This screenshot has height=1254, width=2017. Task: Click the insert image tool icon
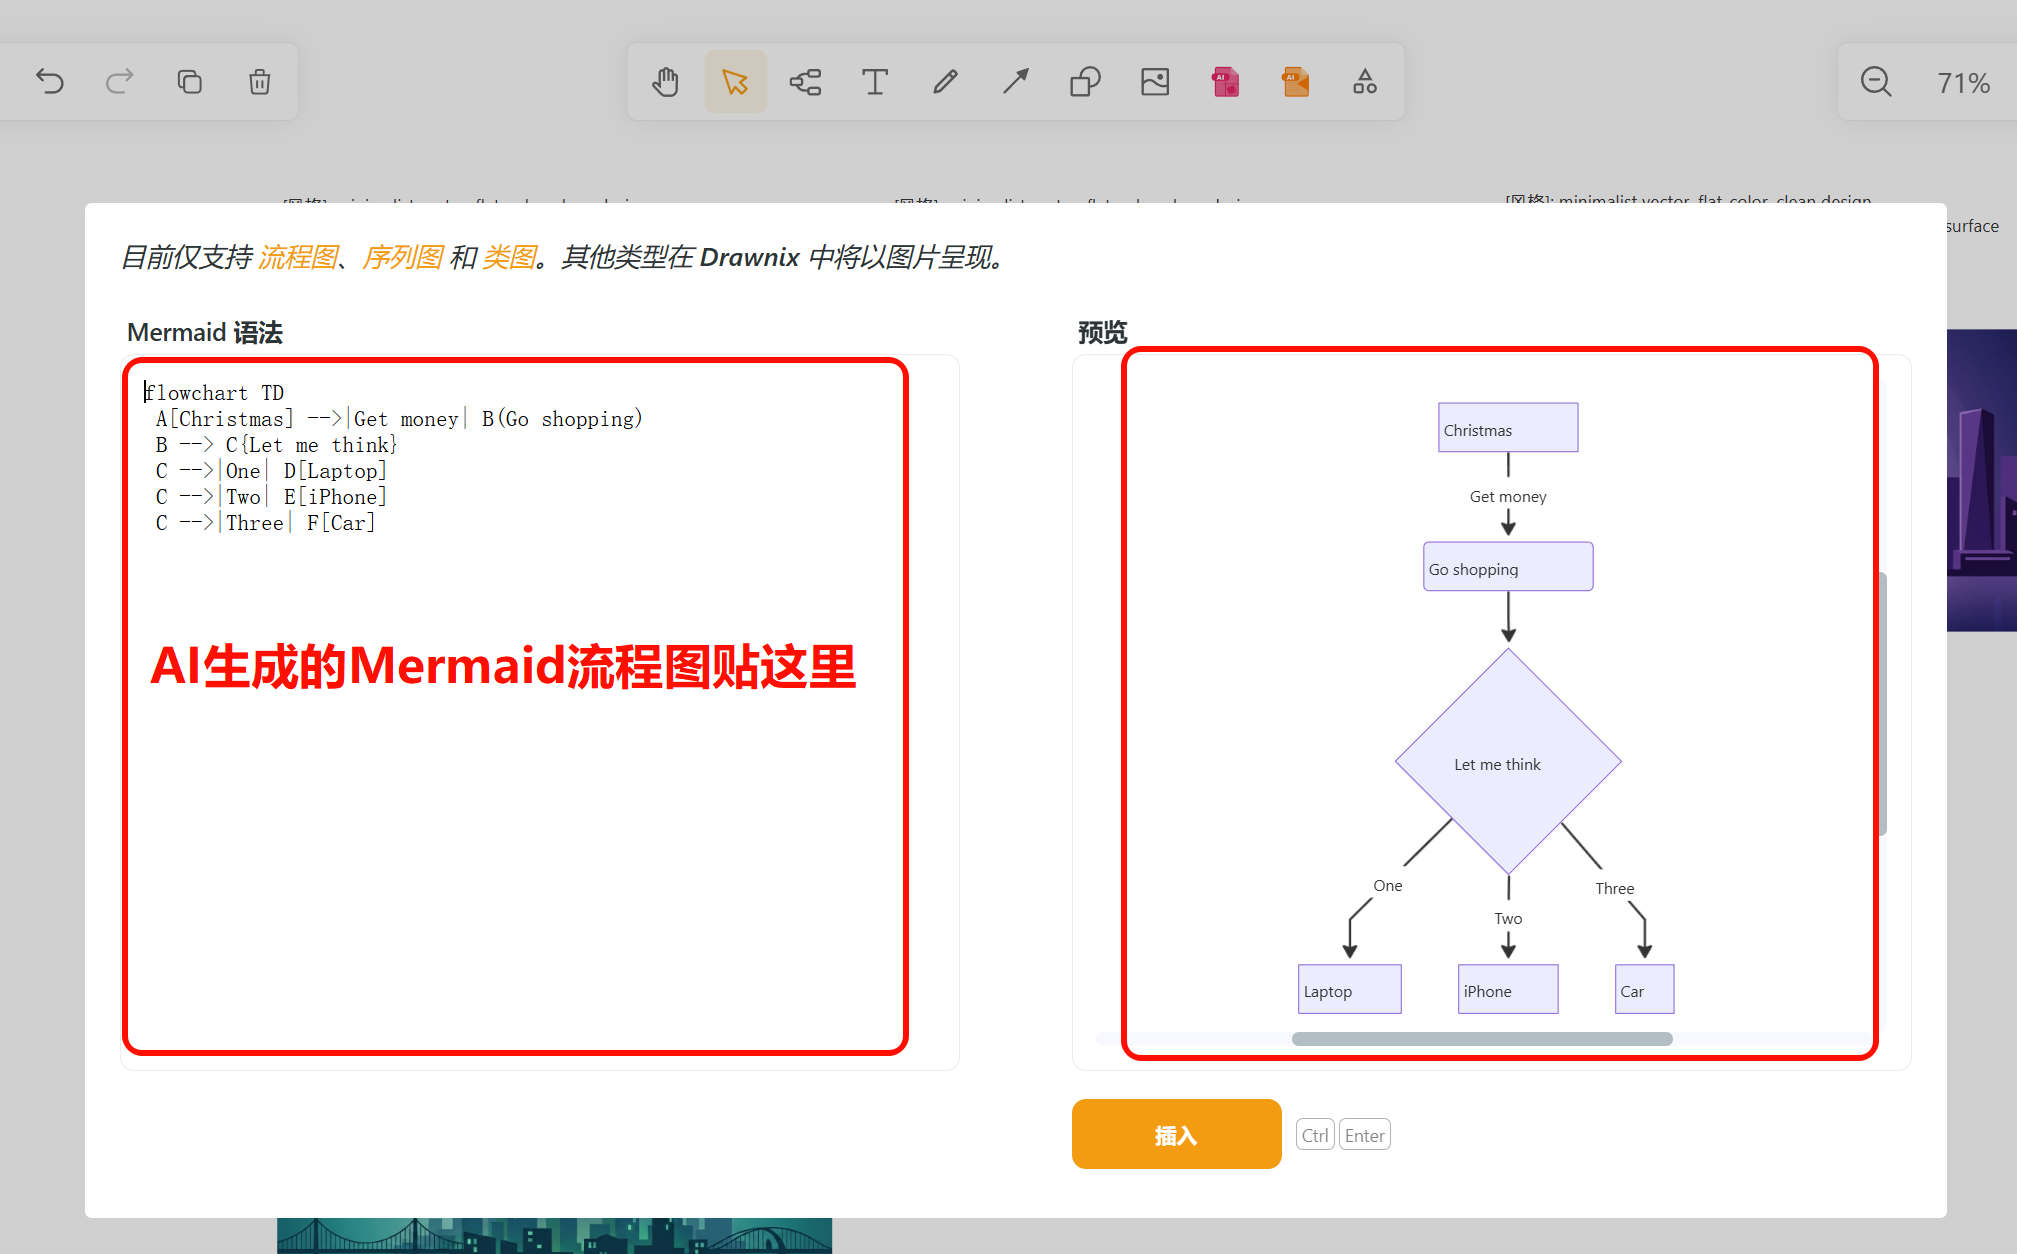(x=1156, y=81)
